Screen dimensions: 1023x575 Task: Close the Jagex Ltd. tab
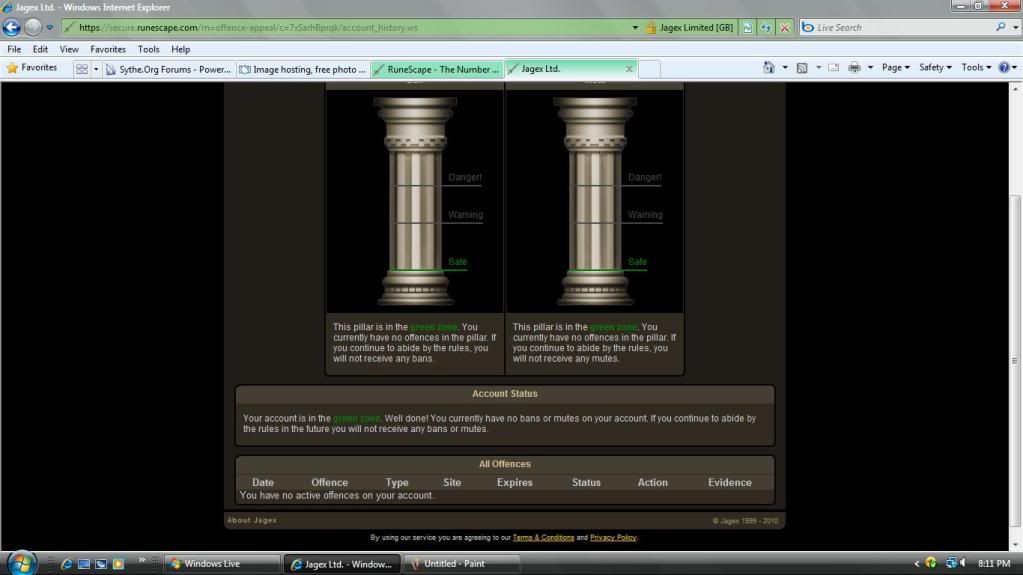pos(629,69)
